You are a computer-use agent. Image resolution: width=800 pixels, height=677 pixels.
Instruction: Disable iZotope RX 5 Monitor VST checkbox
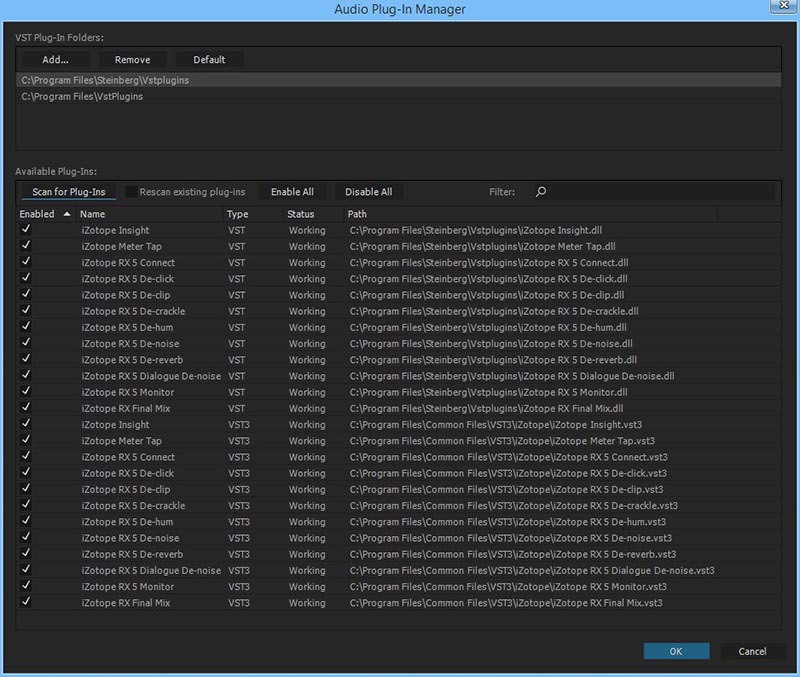26,391
